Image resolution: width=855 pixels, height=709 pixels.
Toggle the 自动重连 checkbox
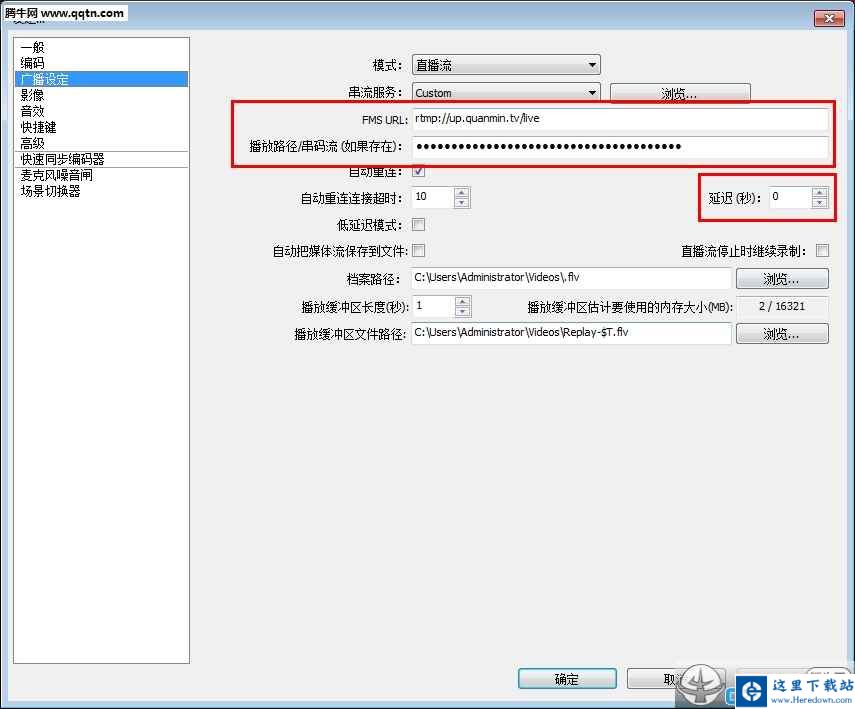(x=418, y=171)
